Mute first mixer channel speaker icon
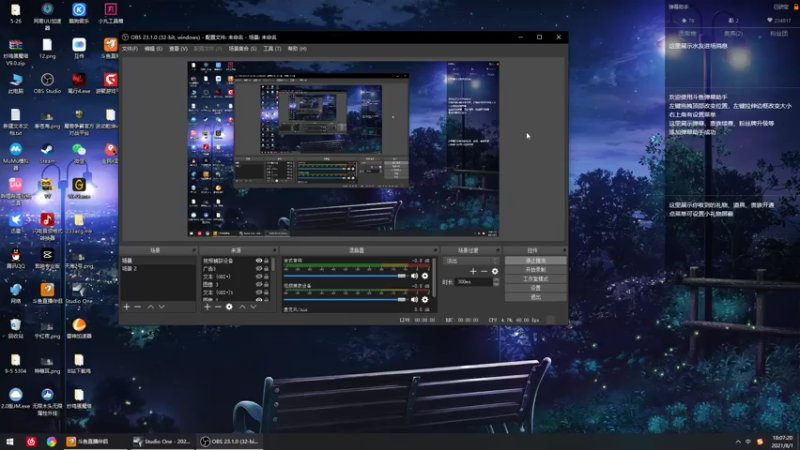Image resolution: width=800 pixels, height=450 pixels. coord(414,276)
